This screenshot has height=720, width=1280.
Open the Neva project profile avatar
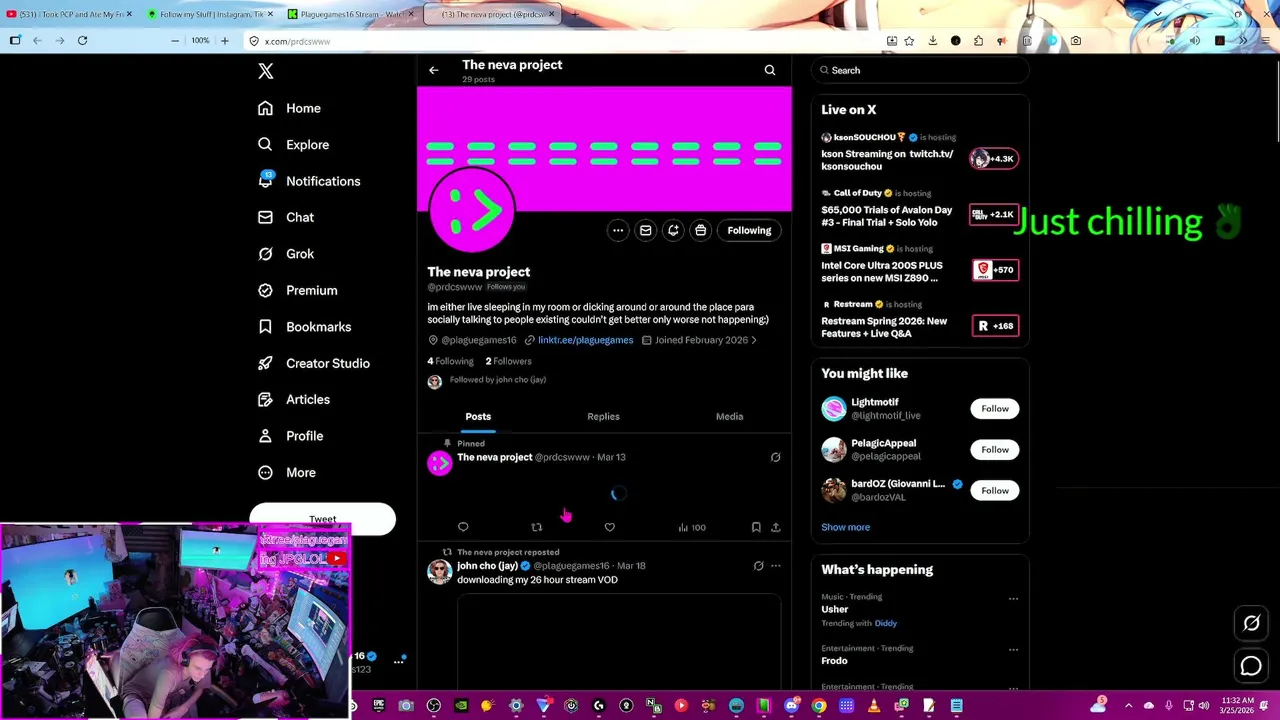click(x=472, y=209)
